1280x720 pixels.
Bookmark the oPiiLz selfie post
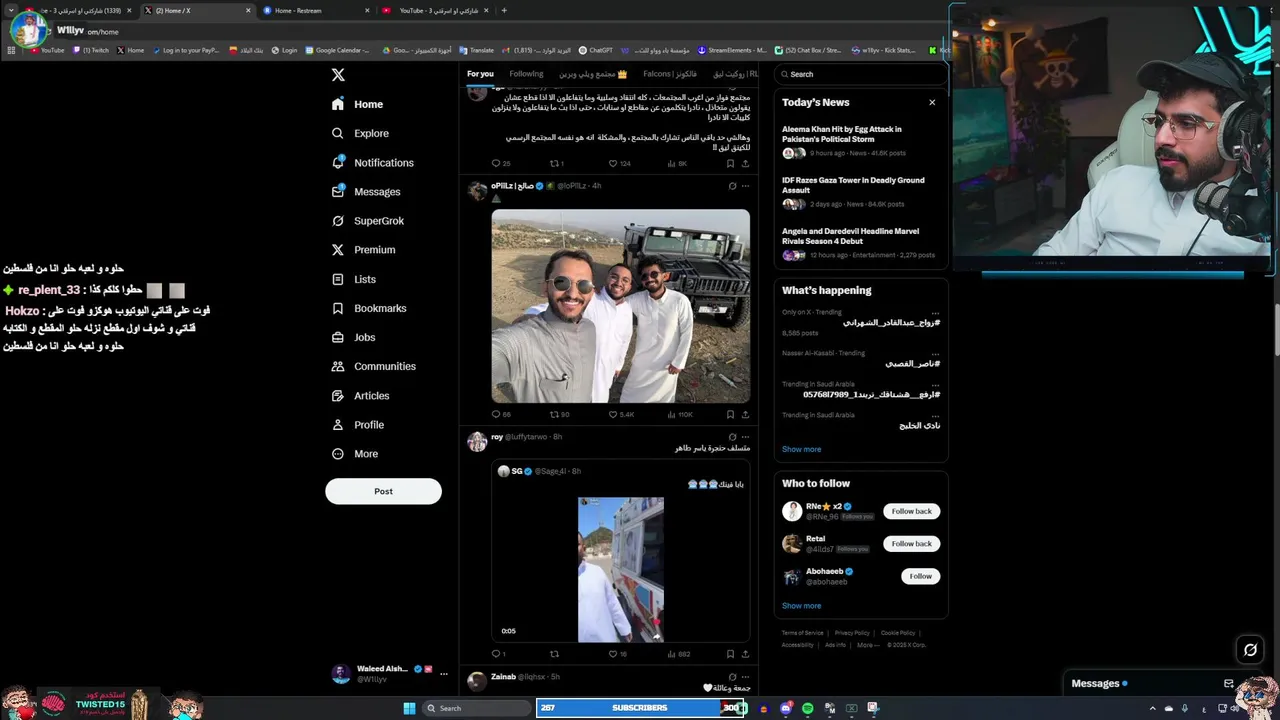click(x=730, y=414)
